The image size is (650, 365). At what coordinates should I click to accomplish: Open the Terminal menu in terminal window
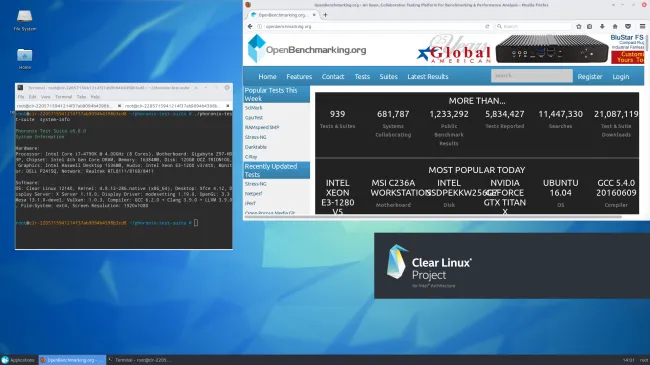pos(63,97)
